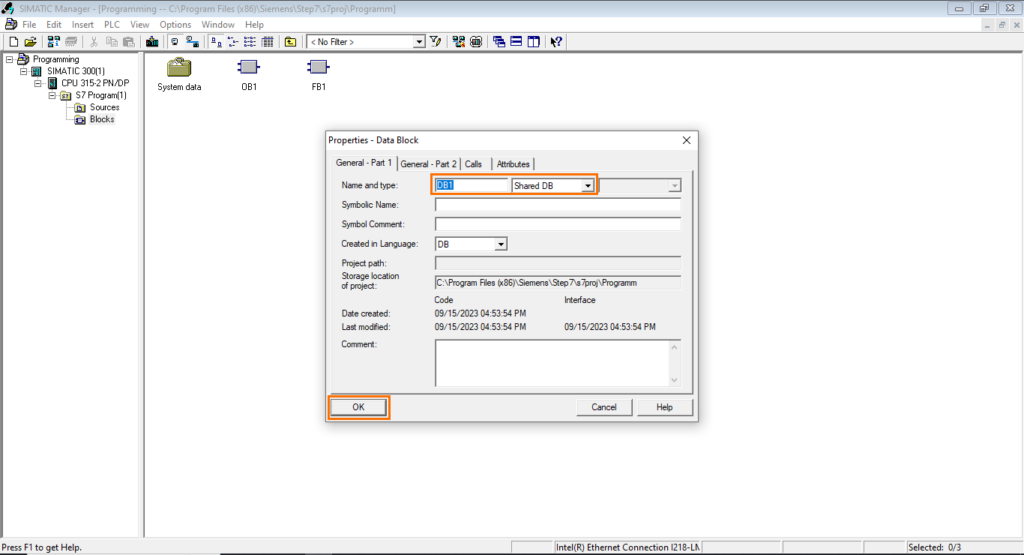Click "Selected: 0/3" in status bar
This screenshot has height=555, width=1024.
coord(935,547)
